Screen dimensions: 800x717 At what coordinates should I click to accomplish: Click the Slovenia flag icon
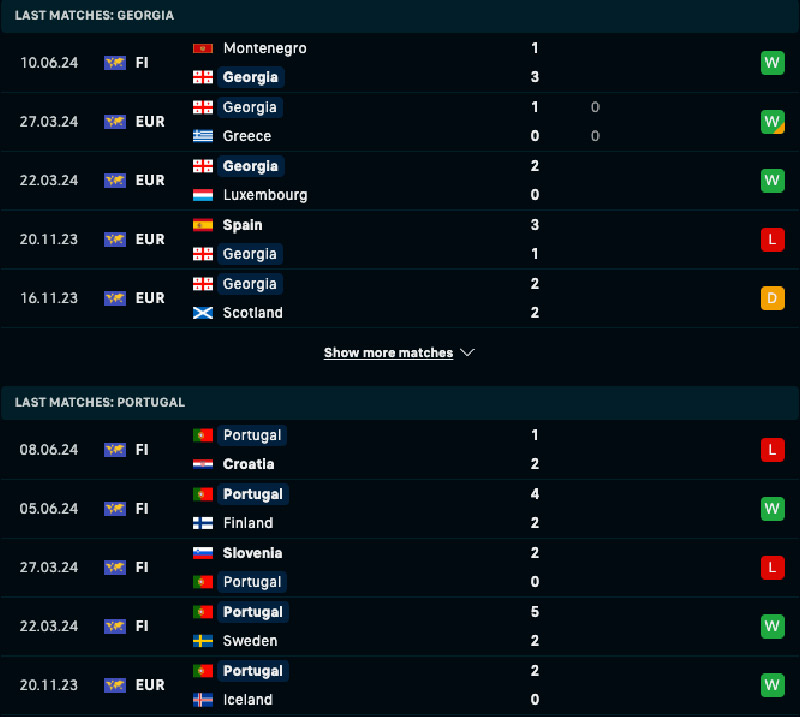pos(202,553)
